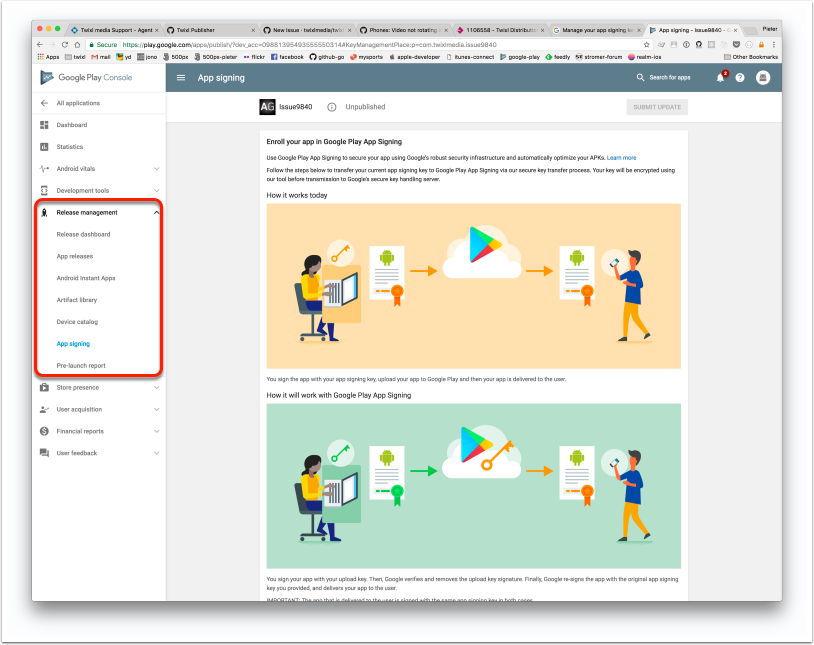The image size is (814, 645).
Task: Click the Submit Update button
Action: (x=657, y=107)
